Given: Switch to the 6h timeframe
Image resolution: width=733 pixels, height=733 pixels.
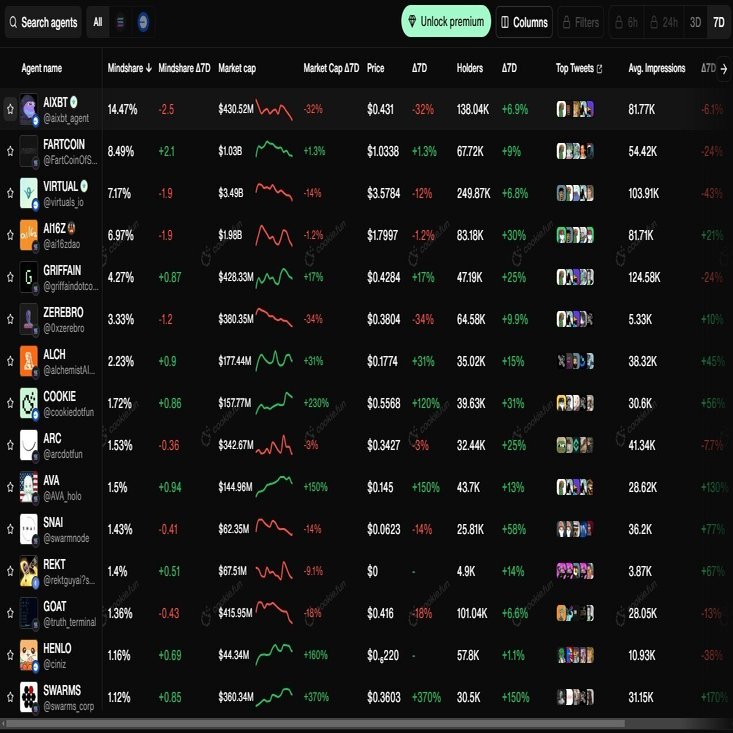Looking at the screenshot, I should [627, 22].
